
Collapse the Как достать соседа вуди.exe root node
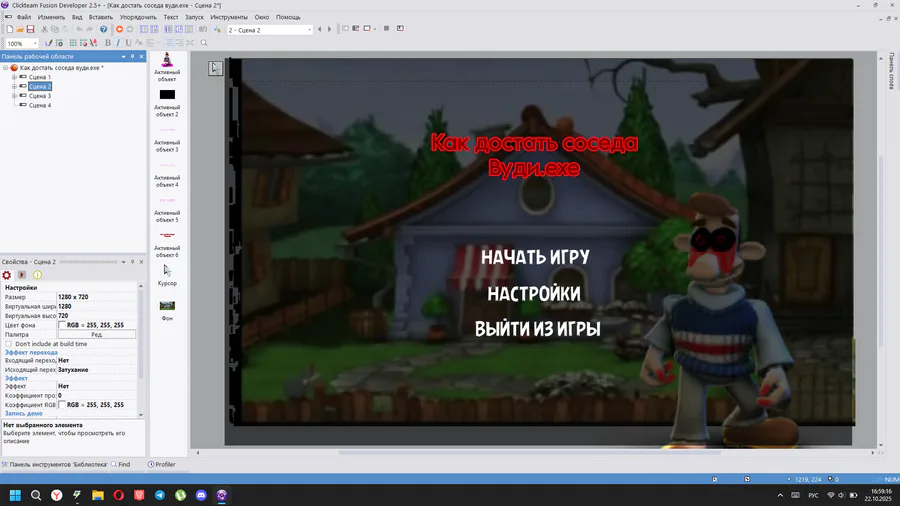coord(6,68)
